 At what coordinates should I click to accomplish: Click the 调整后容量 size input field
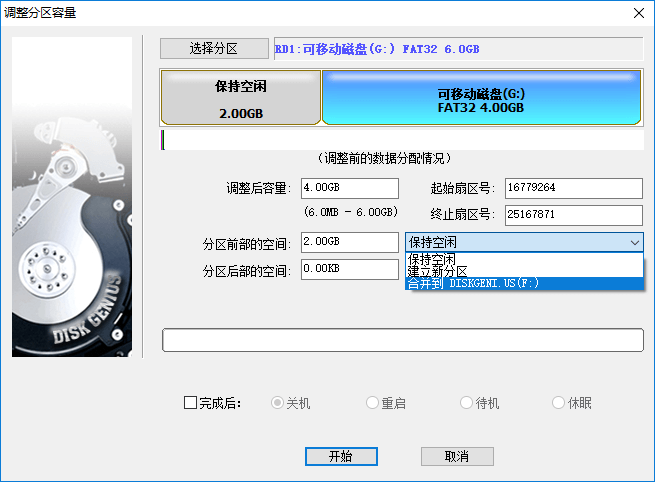(x=349, y=188)
